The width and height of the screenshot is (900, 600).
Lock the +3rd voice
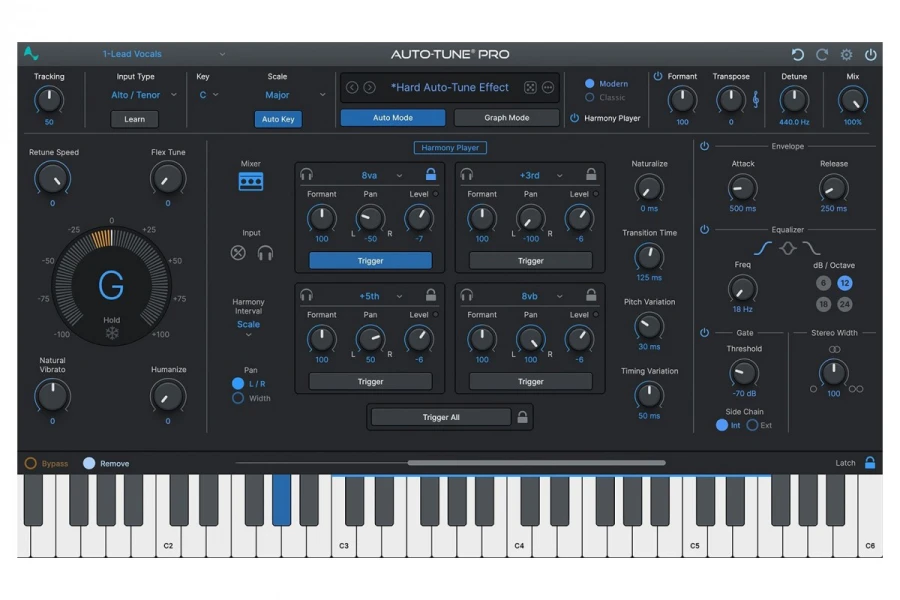[591, 174]
